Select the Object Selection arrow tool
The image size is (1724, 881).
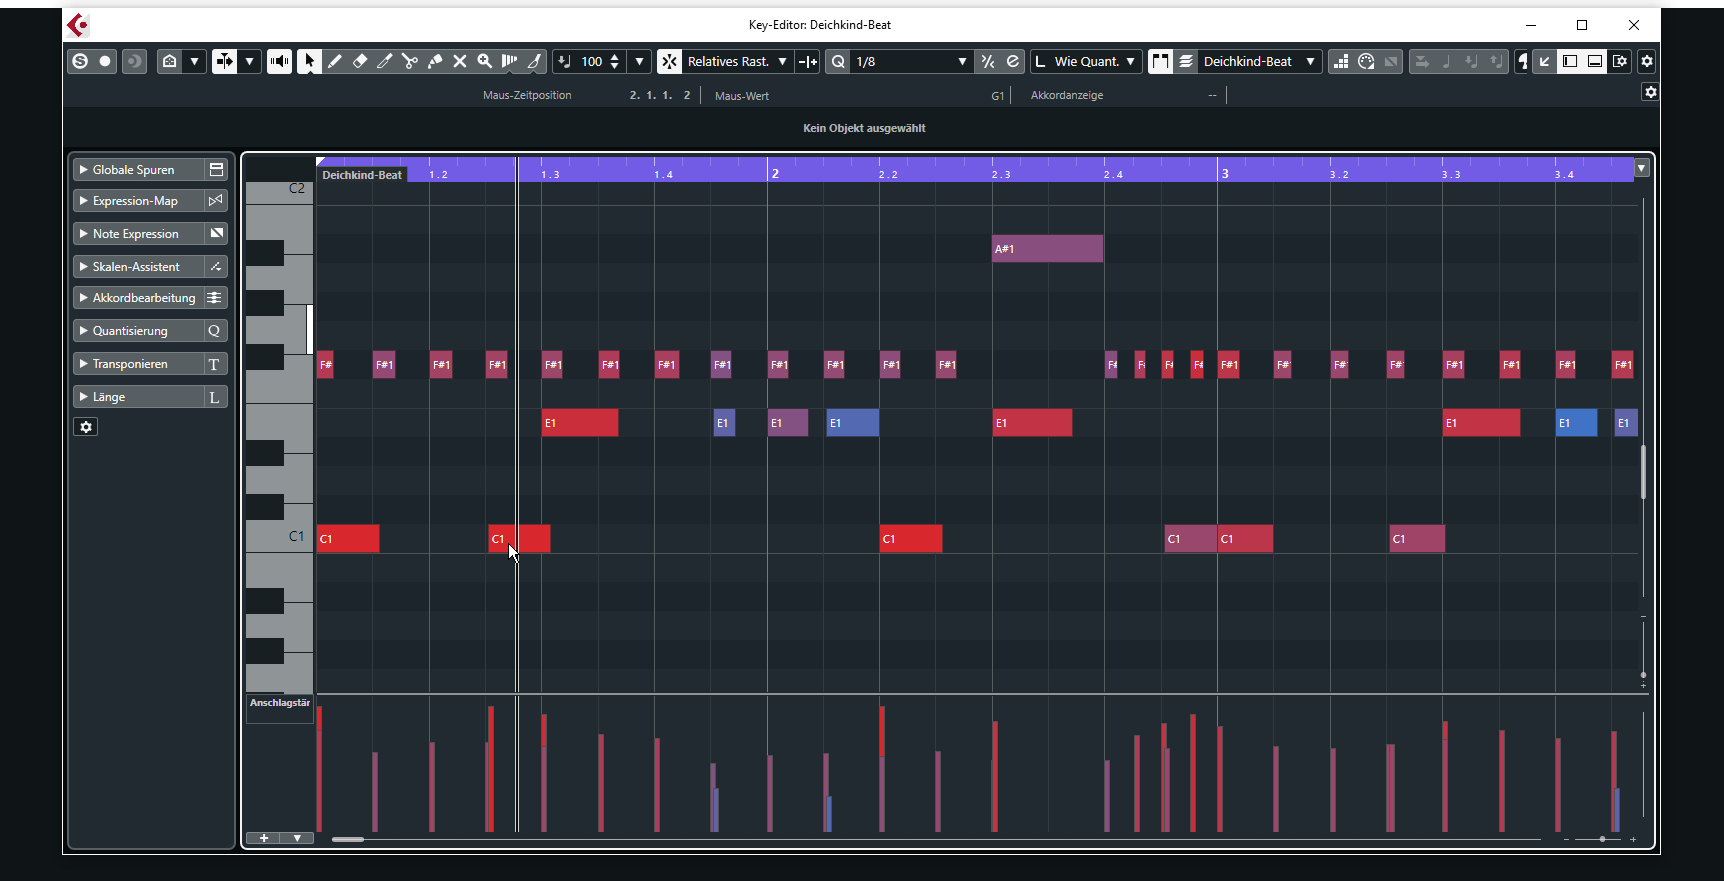[x=309, y=61]
